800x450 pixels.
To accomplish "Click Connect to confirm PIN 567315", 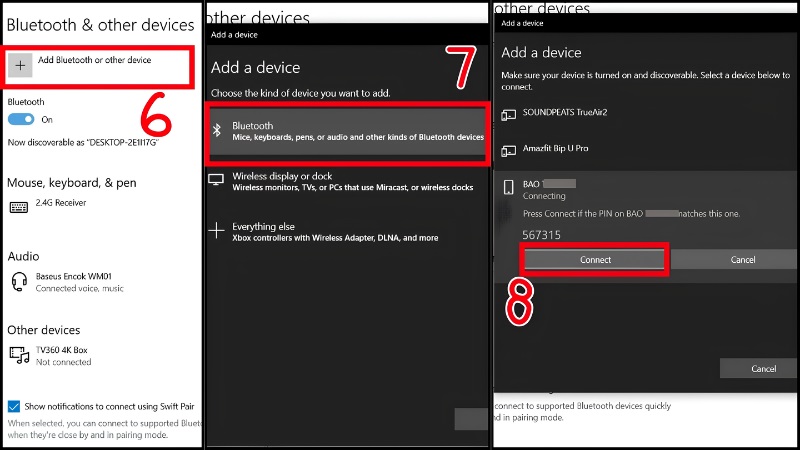I will click(x=594, y=260).
